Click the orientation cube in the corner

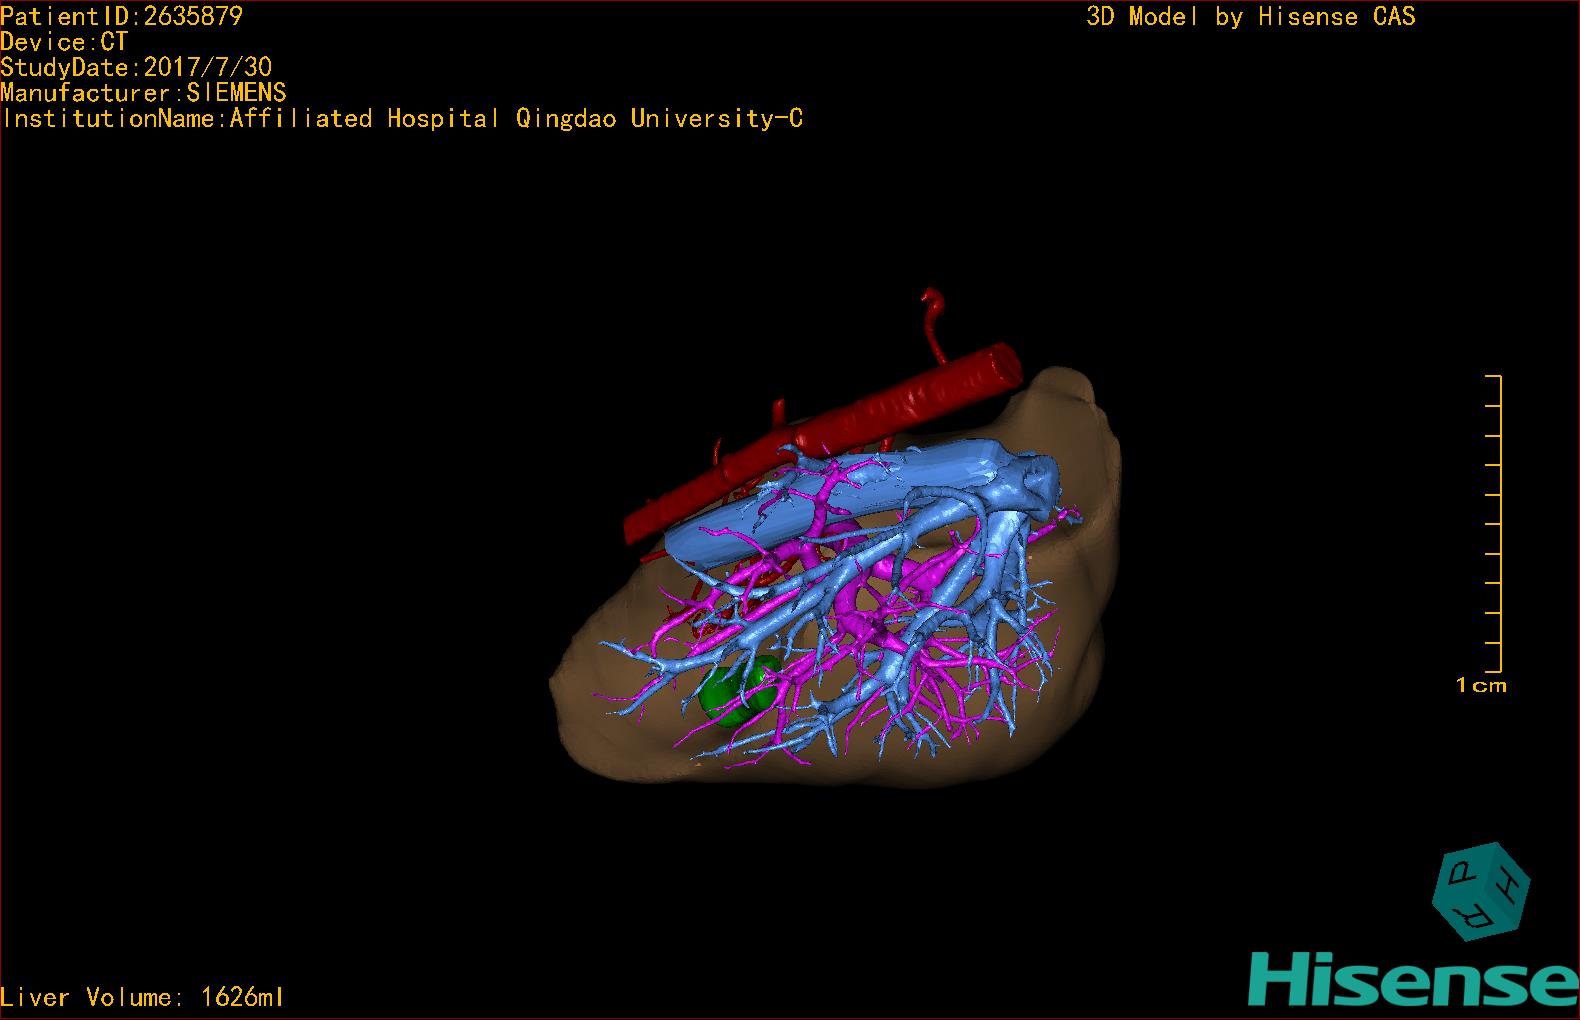pyautogui.click(x=1481, y=891)
